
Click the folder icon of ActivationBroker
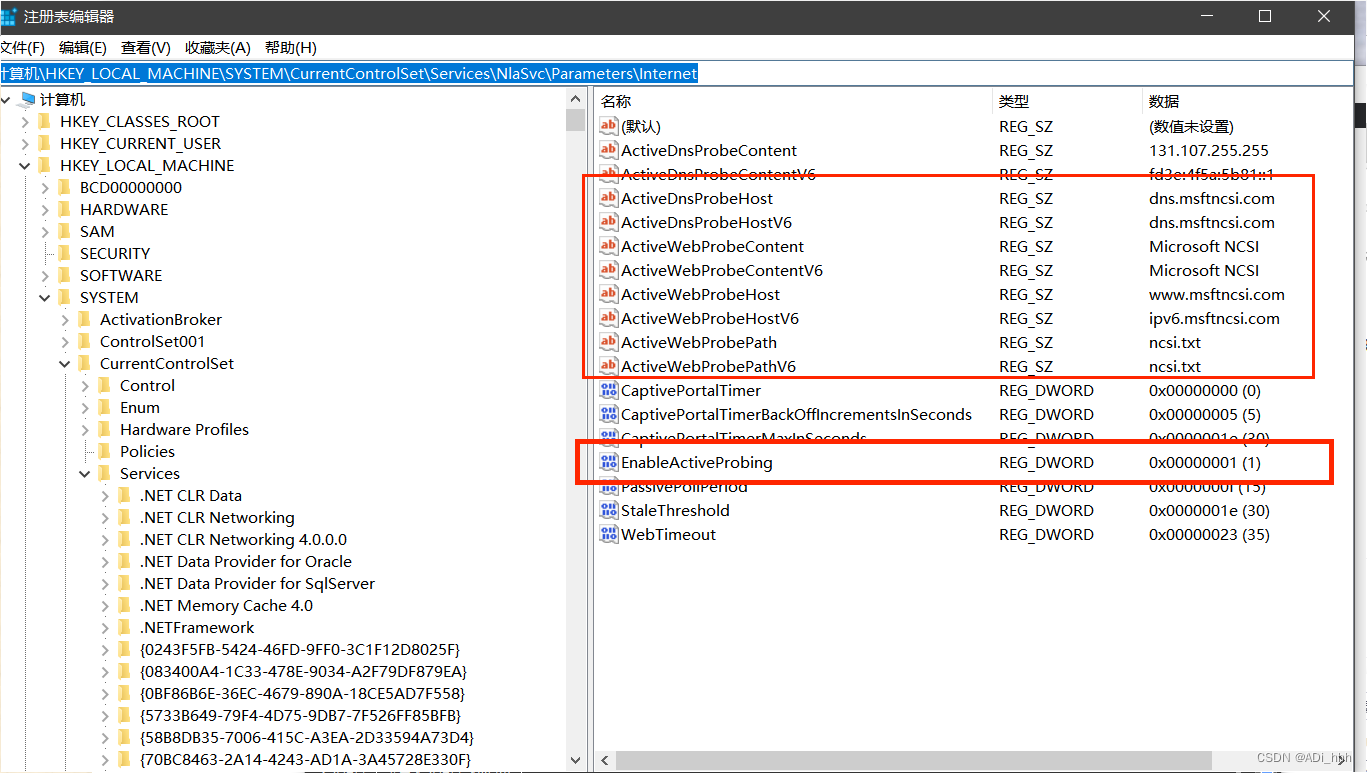click(84, 319)
